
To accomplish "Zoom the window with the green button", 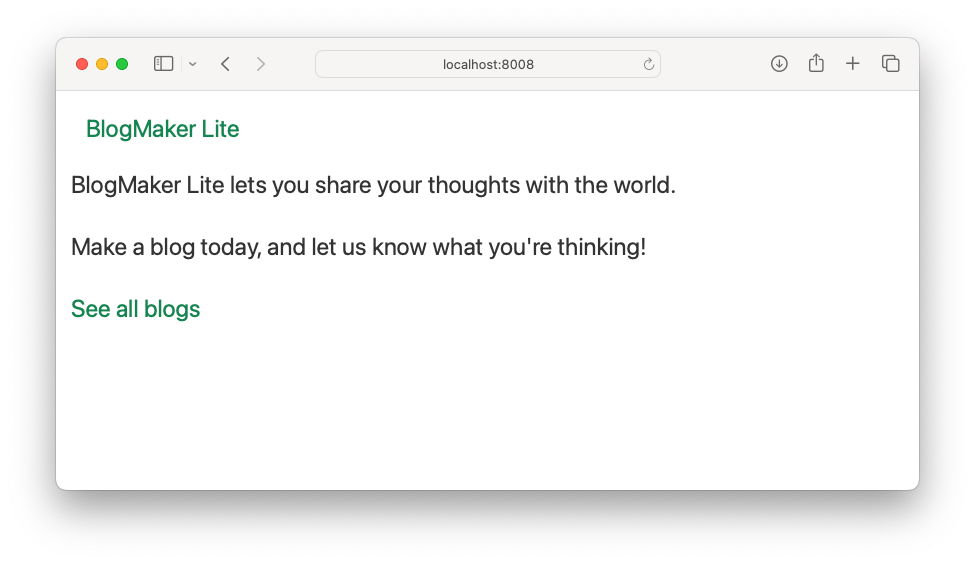I will 122,64.
